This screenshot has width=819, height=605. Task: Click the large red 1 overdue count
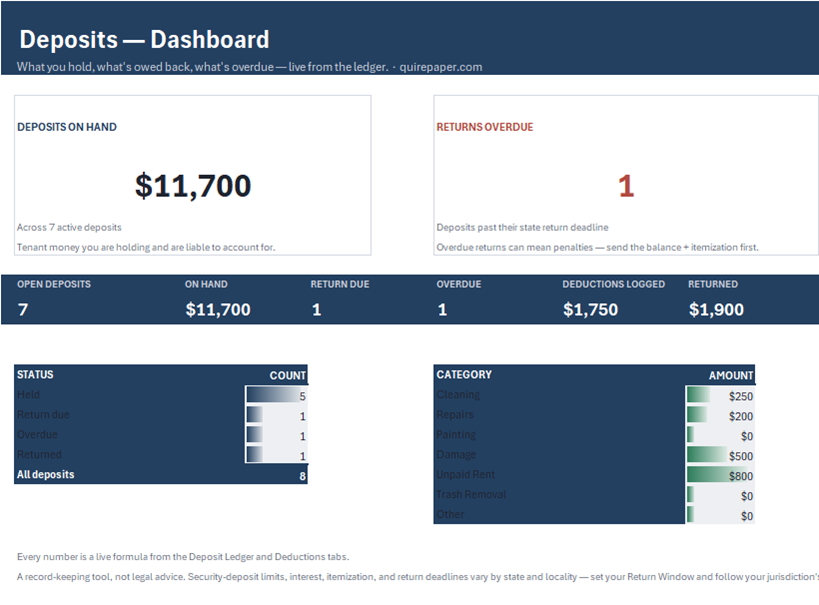[626, 186]
